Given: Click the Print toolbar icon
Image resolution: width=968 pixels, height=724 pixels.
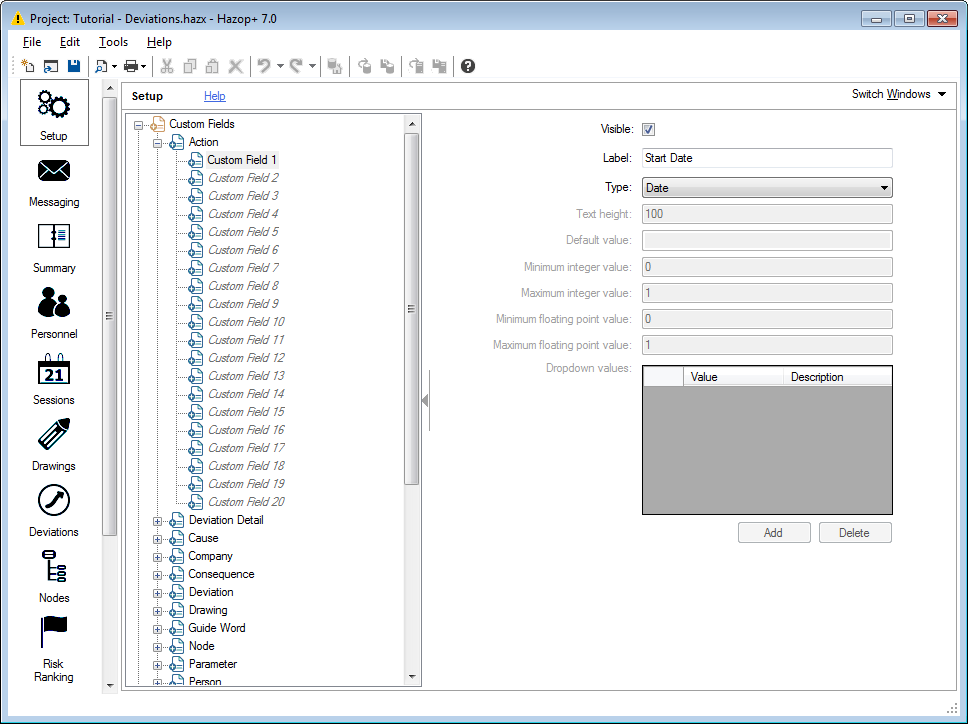Looking at the screenshot, I should 130,66.
